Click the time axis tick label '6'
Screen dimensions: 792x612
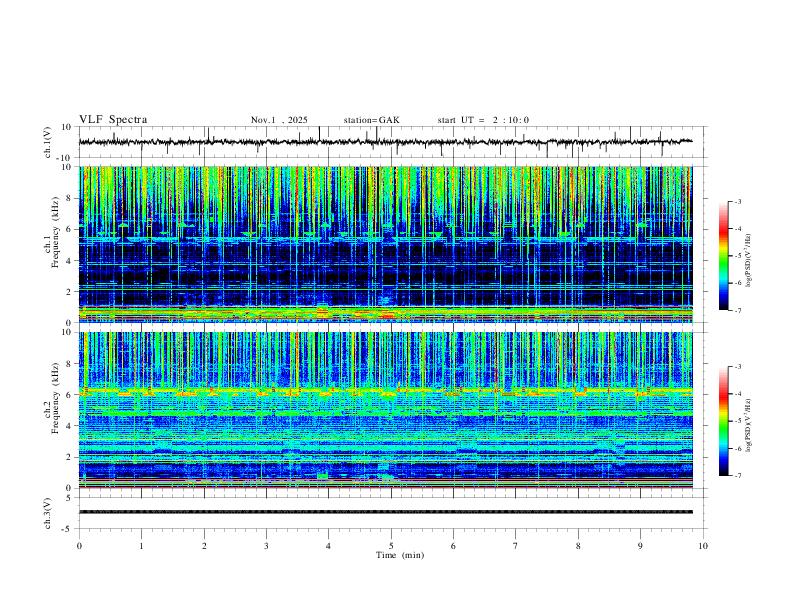454,546
